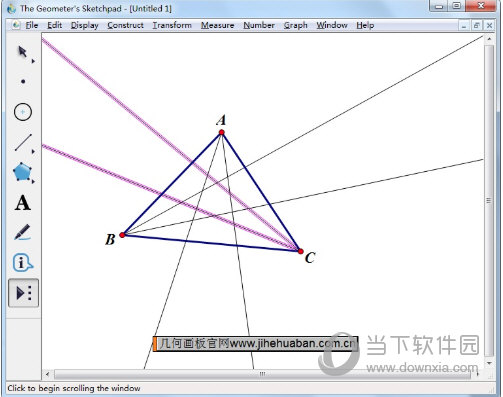The image size is (503, 397).
Task: Open the Custom tools button
Action: pos(23,293)
